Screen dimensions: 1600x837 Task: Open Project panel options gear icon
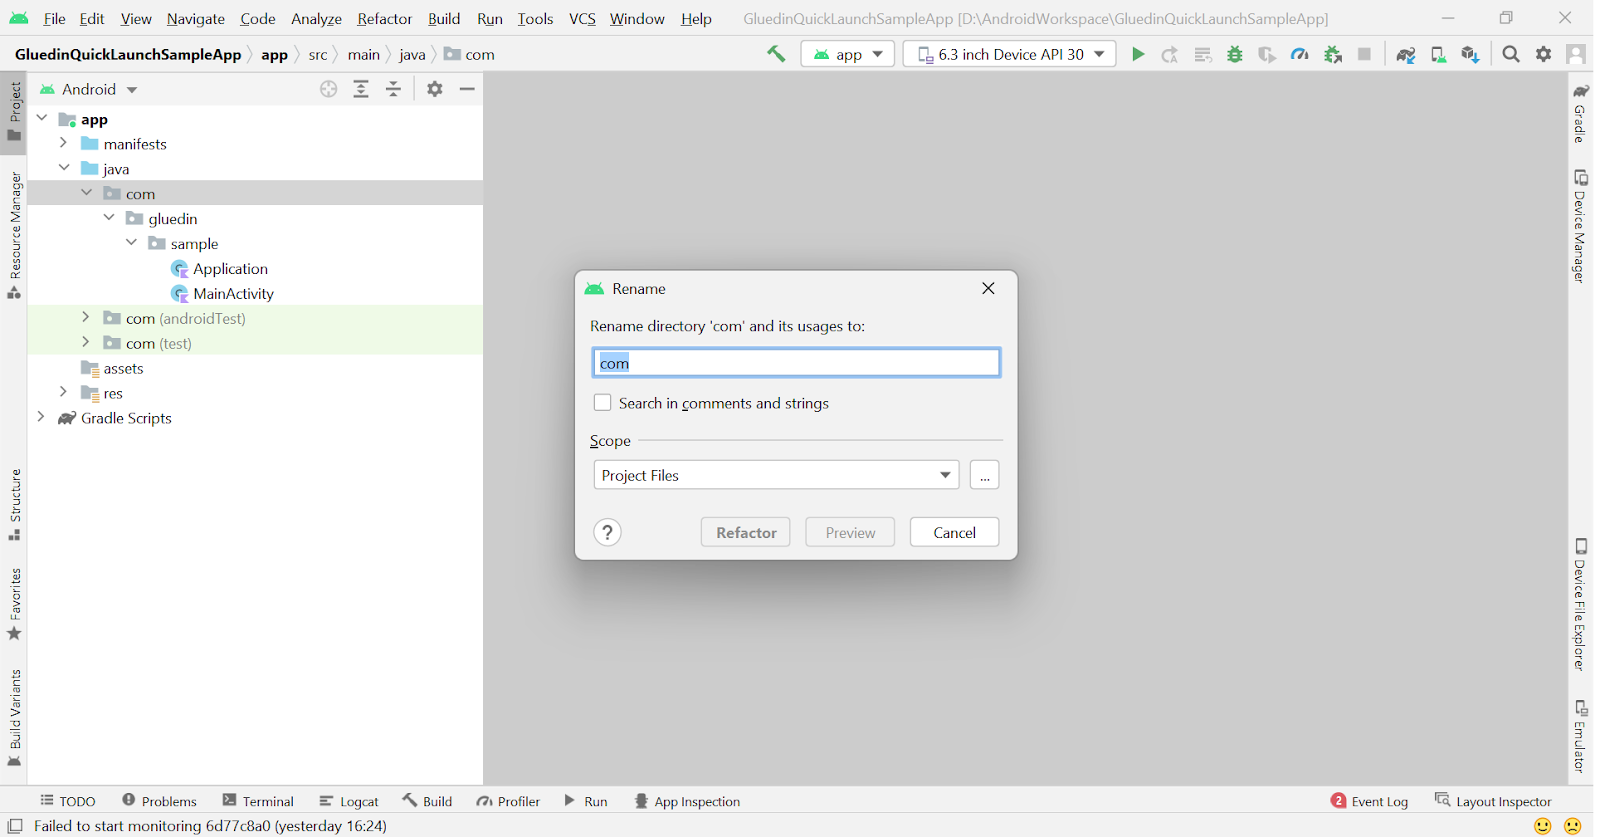click(435, 89)
